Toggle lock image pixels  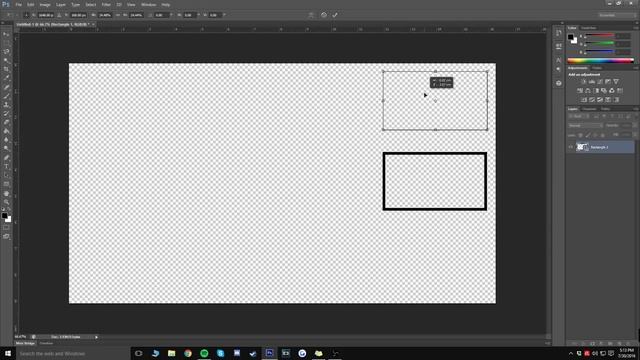[x=588, y=135]
